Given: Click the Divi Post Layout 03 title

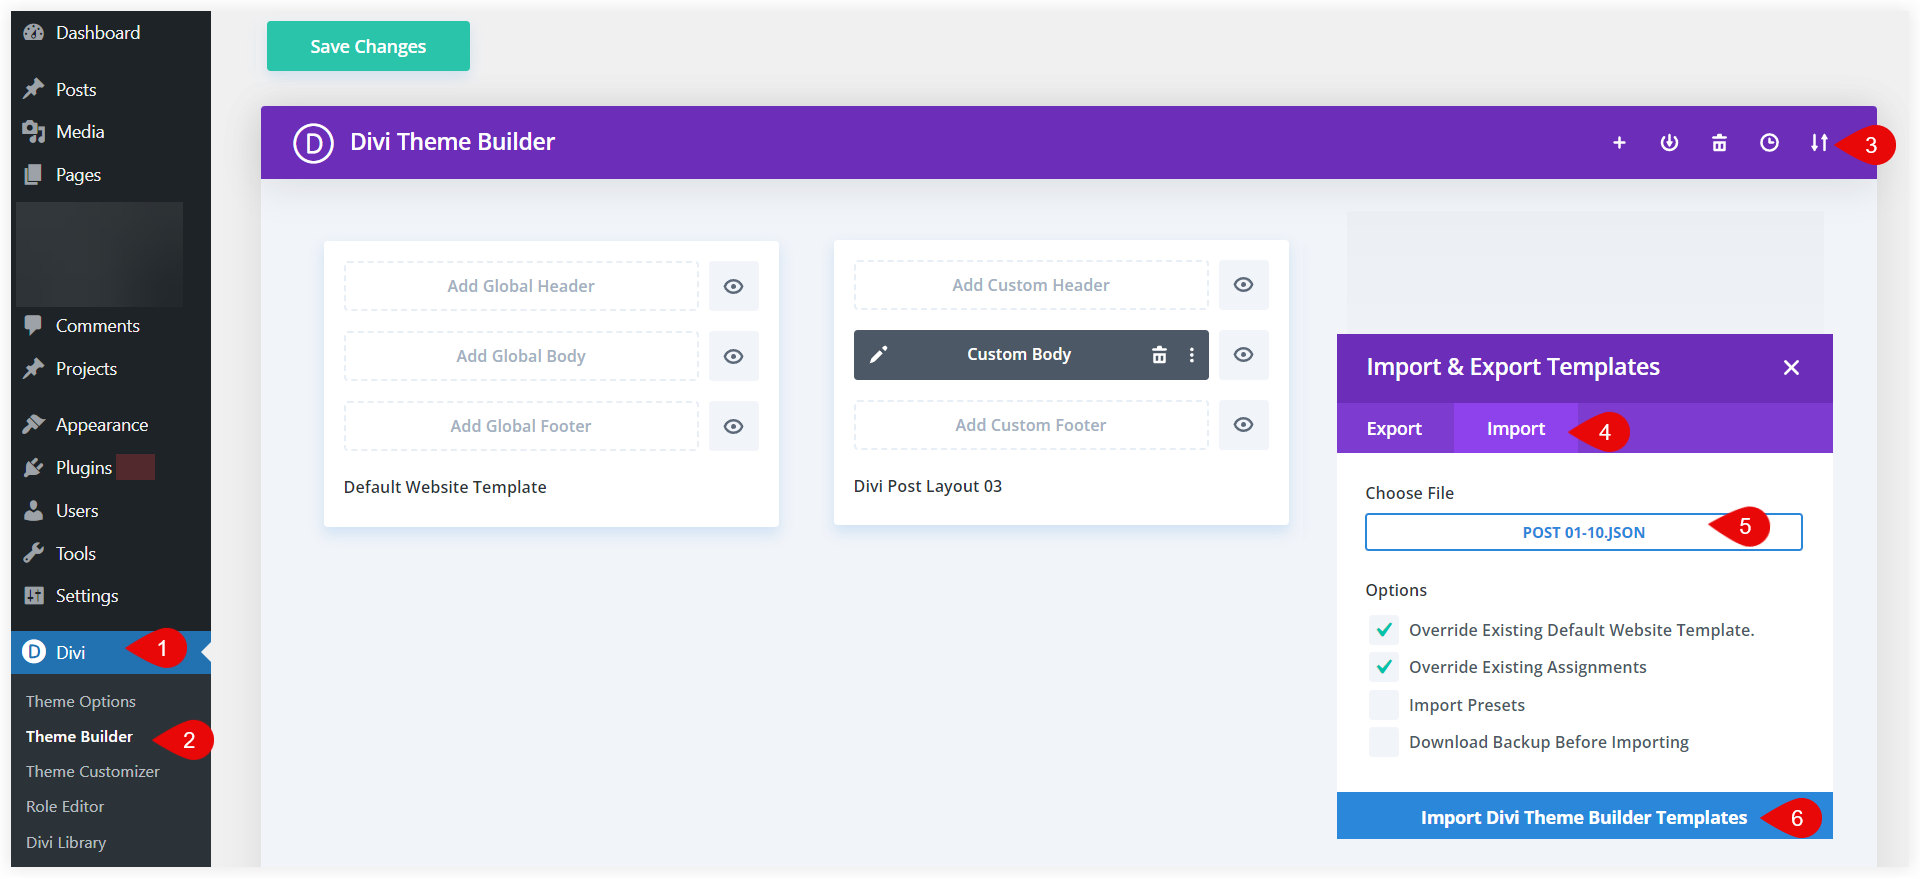Looking at the screenshot, I should pos(928,486).
